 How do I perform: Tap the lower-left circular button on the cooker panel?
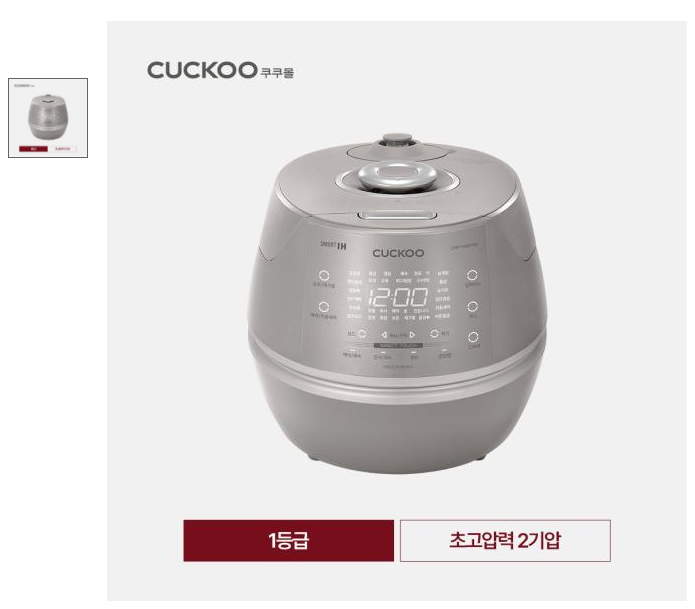(x=324, y=307)
